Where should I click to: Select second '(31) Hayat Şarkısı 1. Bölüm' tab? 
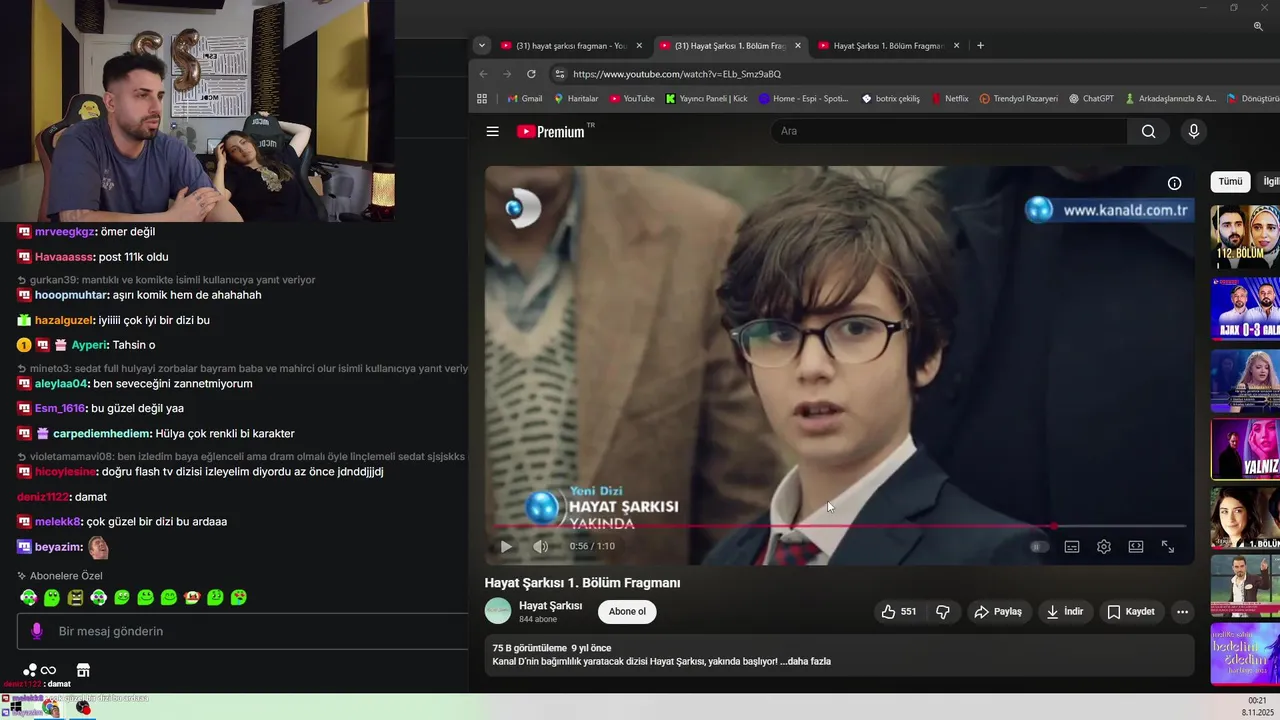(x=730, y=45)
